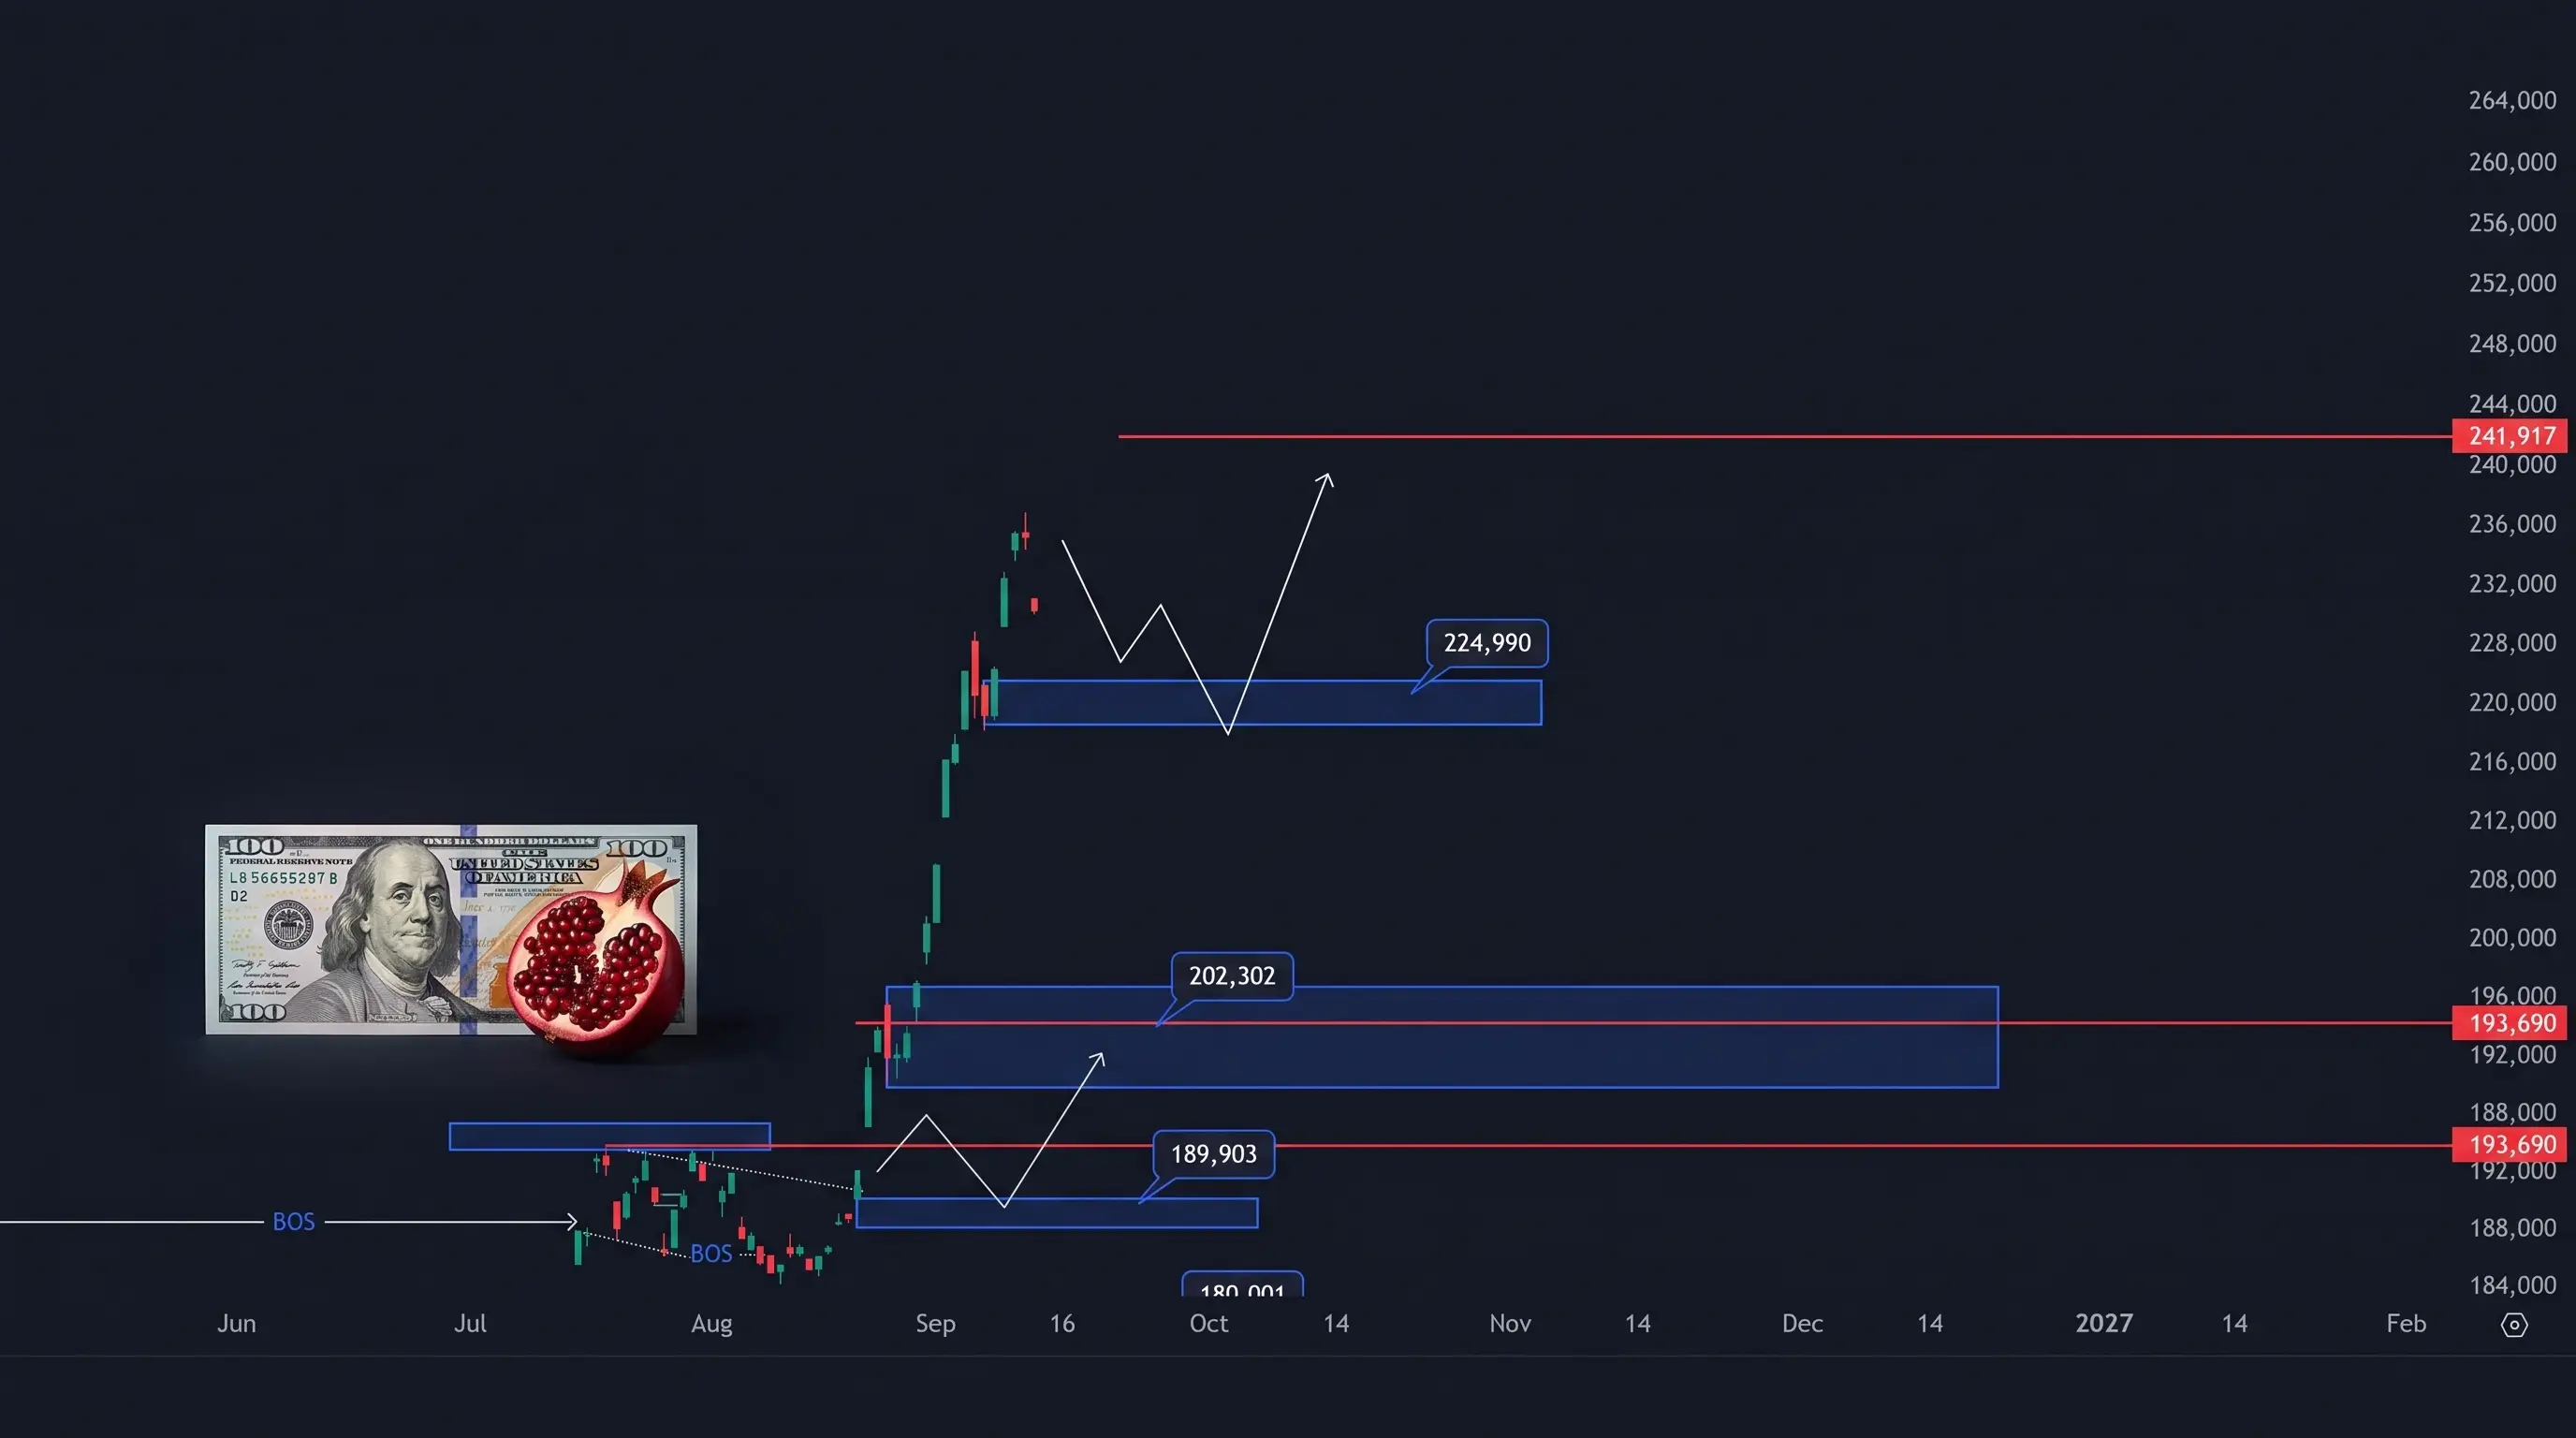The height and width of the screenshot is (1438, 2576).
Task: Click the blue rectangle zone below 224,990
Action: [1264, 703]
